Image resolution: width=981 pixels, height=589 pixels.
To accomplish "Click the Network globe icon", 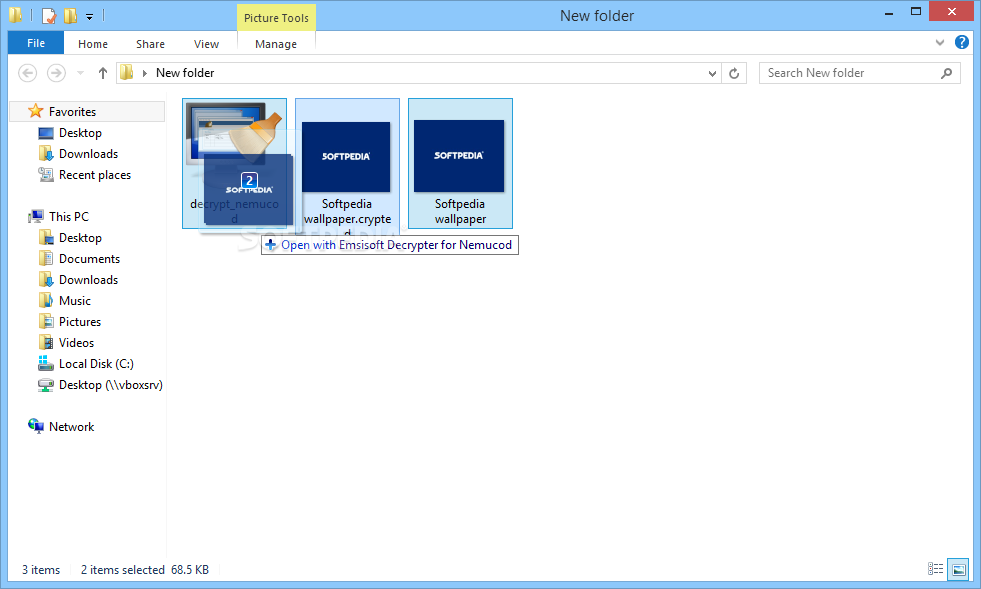I will (36, 426).
